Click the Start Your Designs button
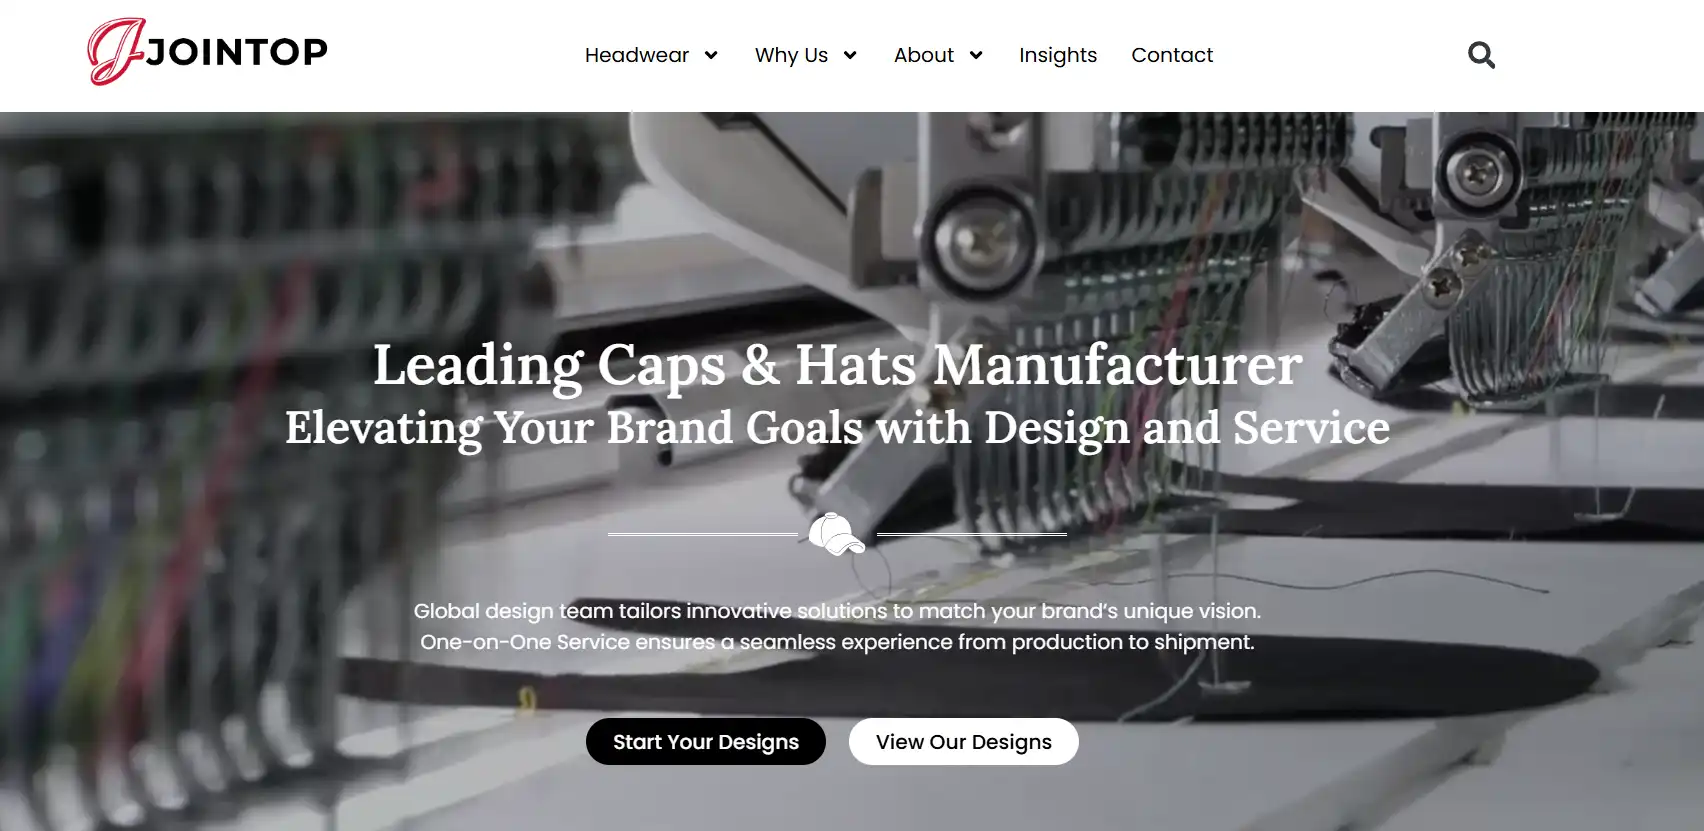 pyautogui.click(x=706, y=742)
